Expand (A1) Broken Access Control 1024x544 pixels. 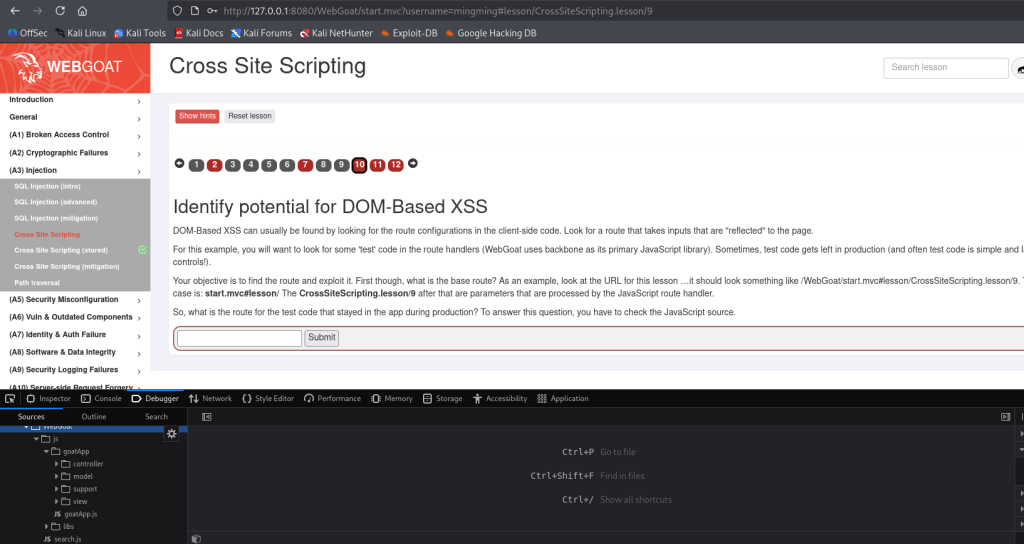click(x=75, y=135)
